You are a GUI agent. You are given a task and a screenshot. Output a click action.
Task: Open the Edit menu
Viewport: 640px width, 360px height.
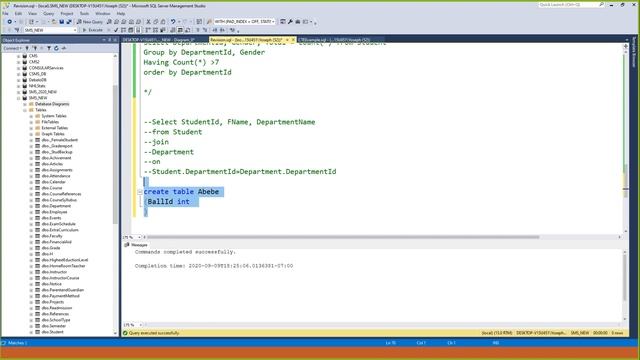coord(18,13)
